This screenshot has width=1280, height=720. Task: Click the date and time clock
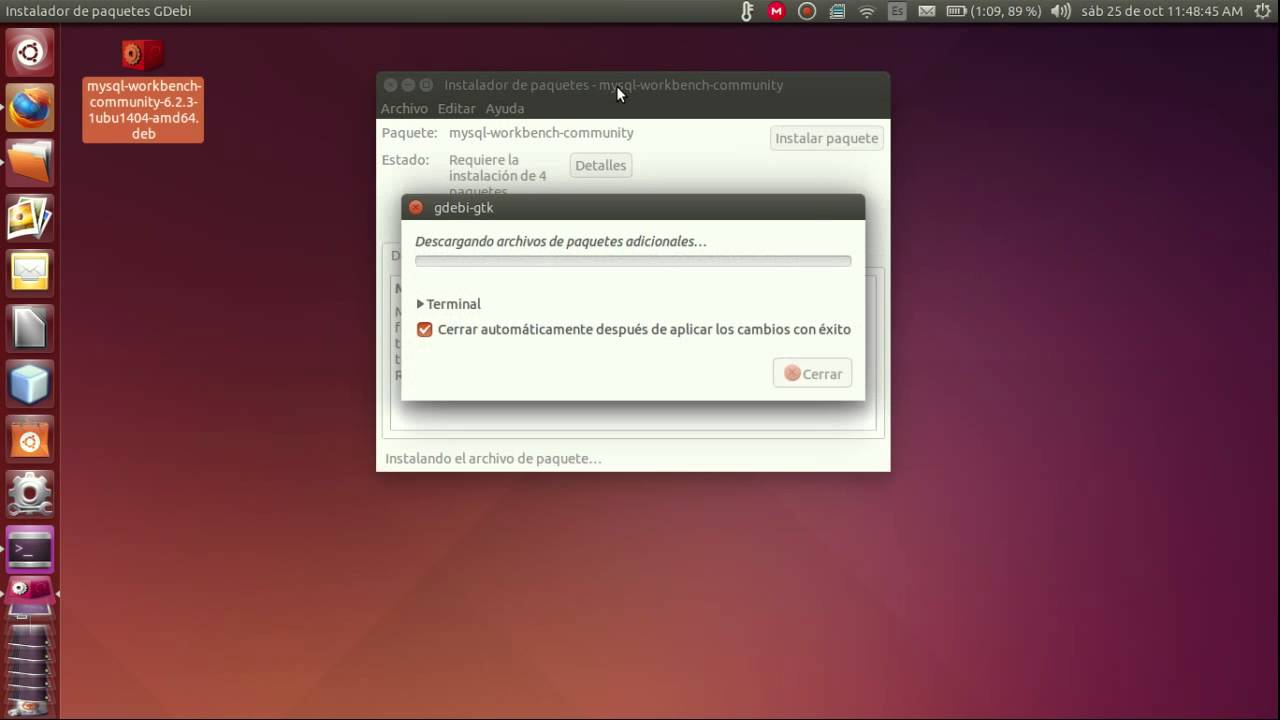pyautogui.click(x=1162, y=11)
